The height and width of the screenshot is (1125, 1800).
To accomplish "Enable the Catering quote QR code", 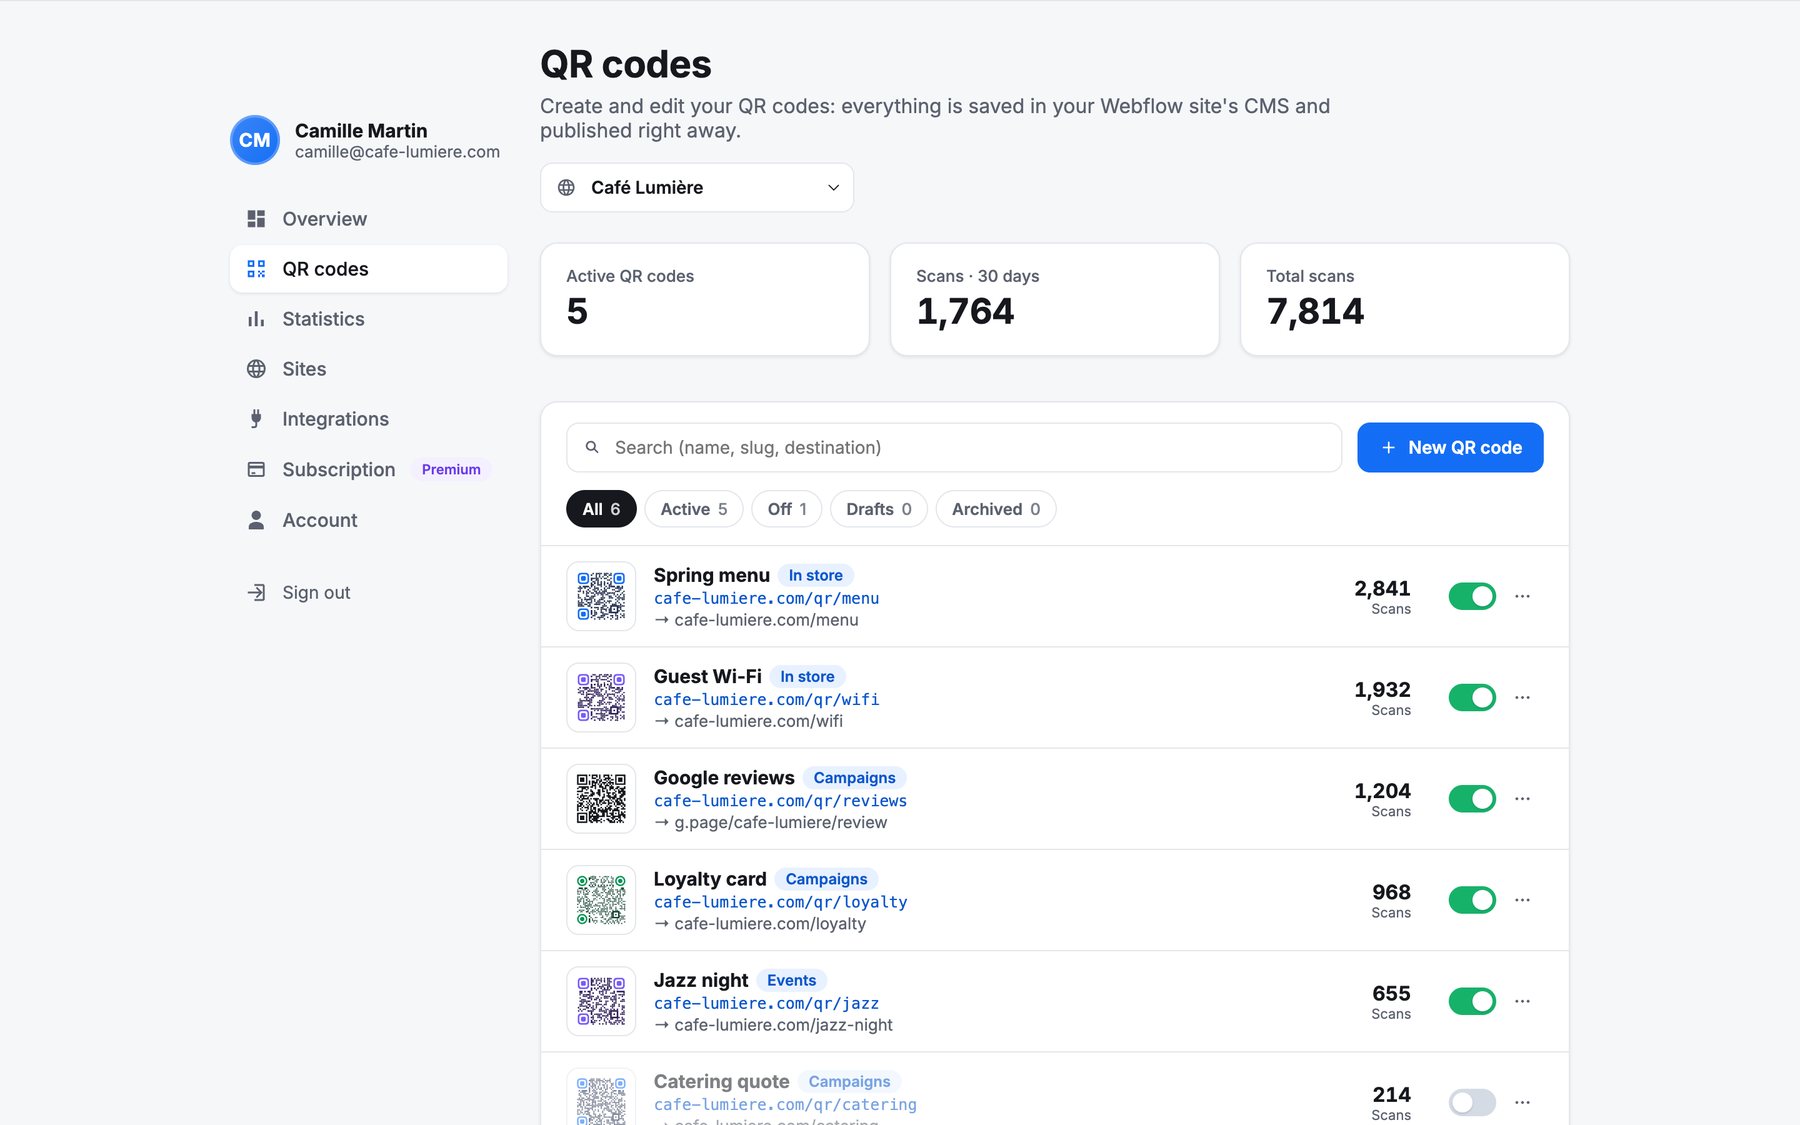I will (x=1472, y=1102).
